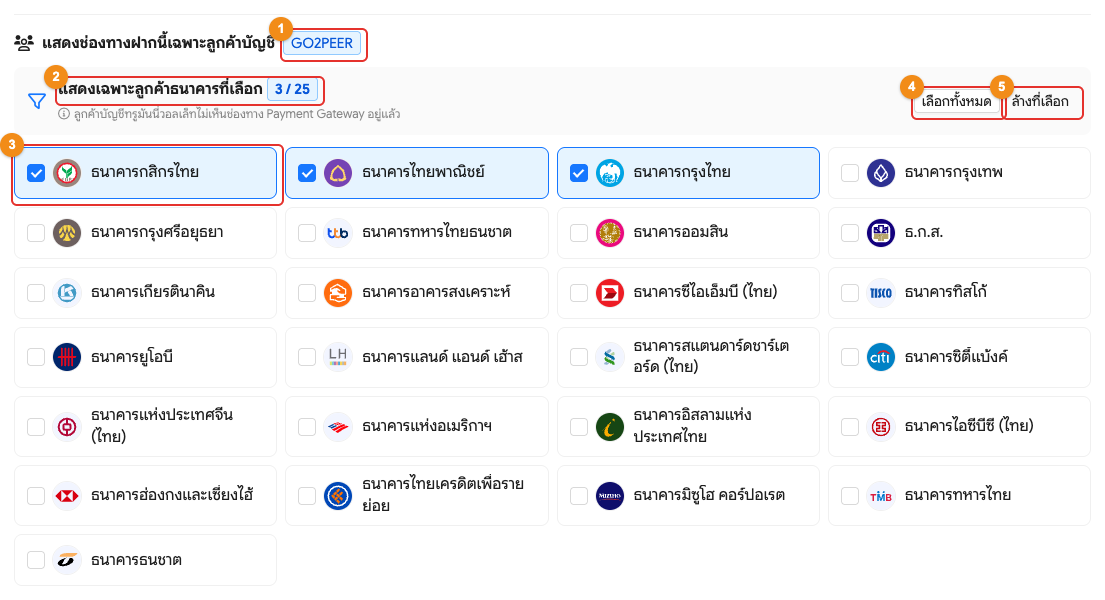Viewport: 1105px width, 600px height.
Task: Click the LH bank logo icon
Action: tap(338, 357)
